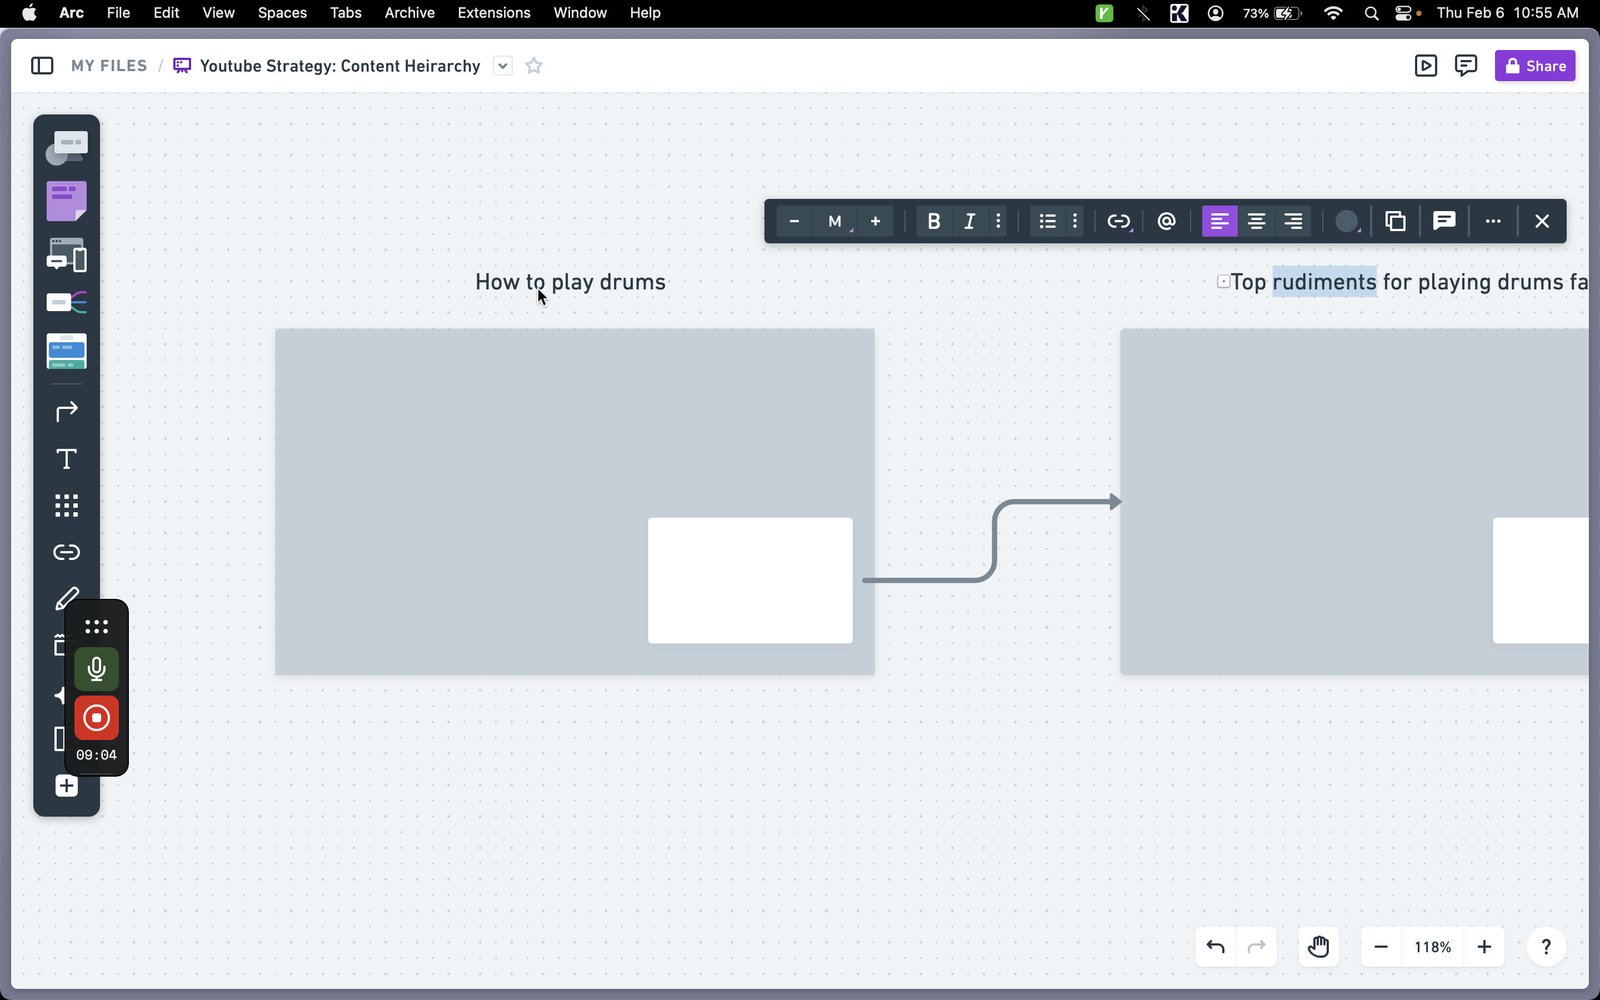The image size is (1600, 1000).
Task: Set text alignment to center
Action: 1256,221
